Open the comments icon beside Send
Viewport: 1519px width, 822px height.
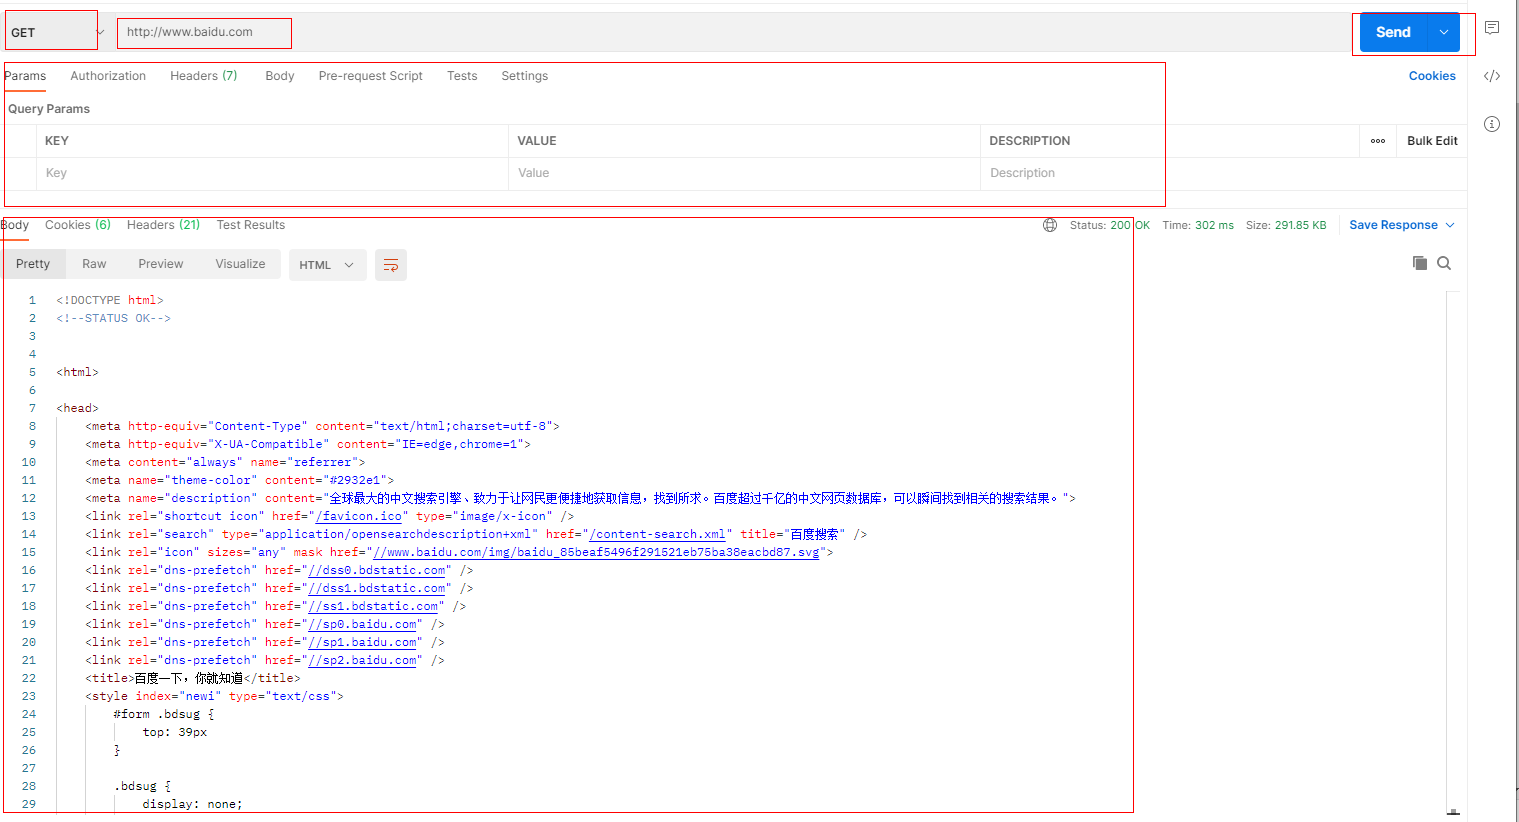click(x=1492, y=28)
